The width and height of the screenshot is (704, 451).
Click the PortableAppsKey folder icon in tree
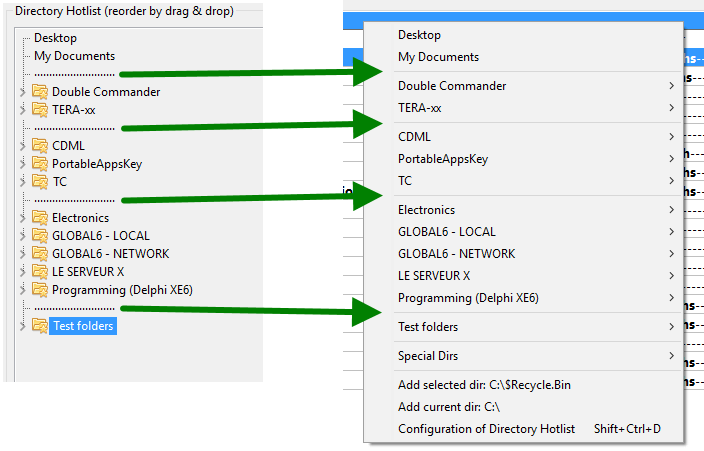coord(40,164)
